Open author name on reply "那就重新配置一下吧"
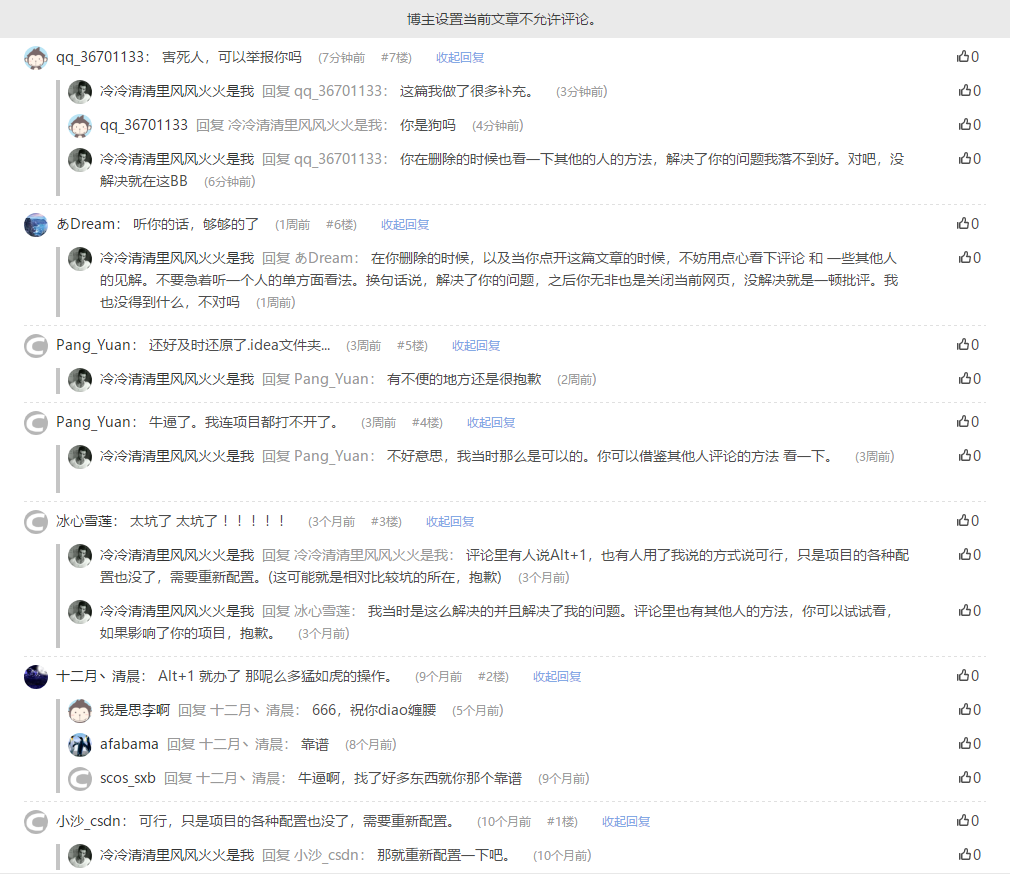Screen dimensions: 1010x885 coord(177,855)
